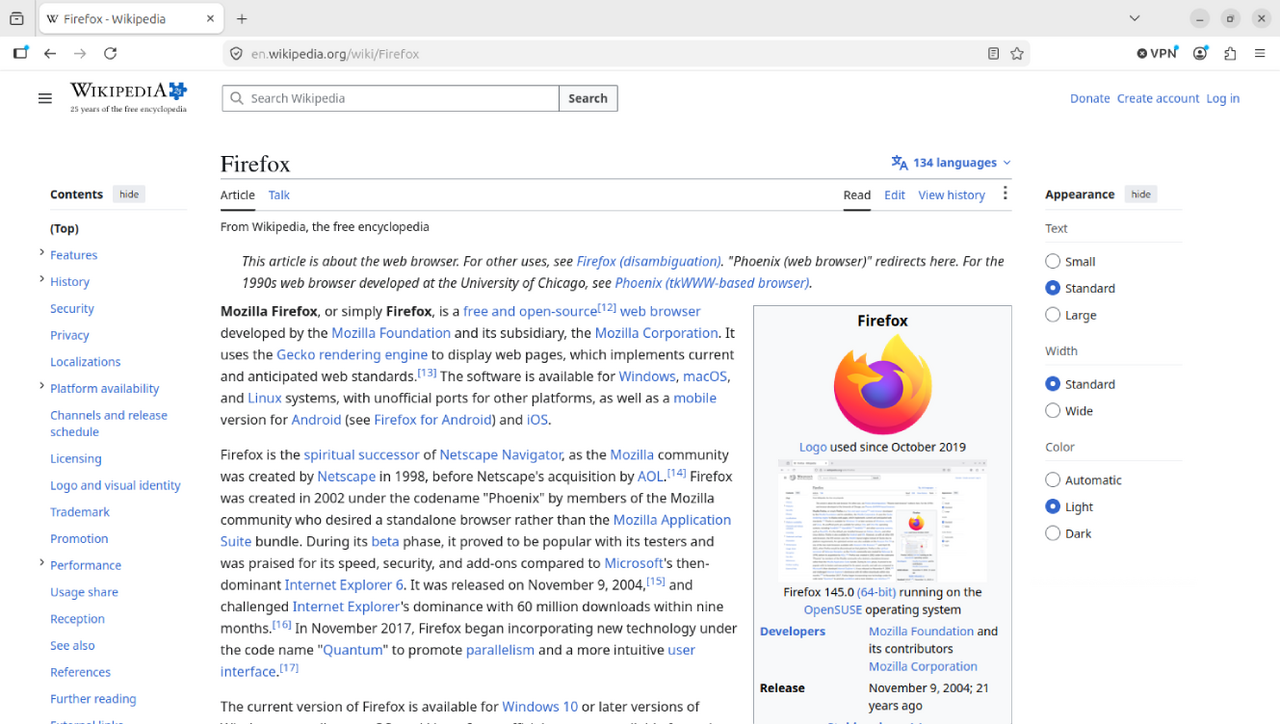The width and height of the screenshot is (1280, 724).
Task: Open the Edit tab
Action: 894,195
